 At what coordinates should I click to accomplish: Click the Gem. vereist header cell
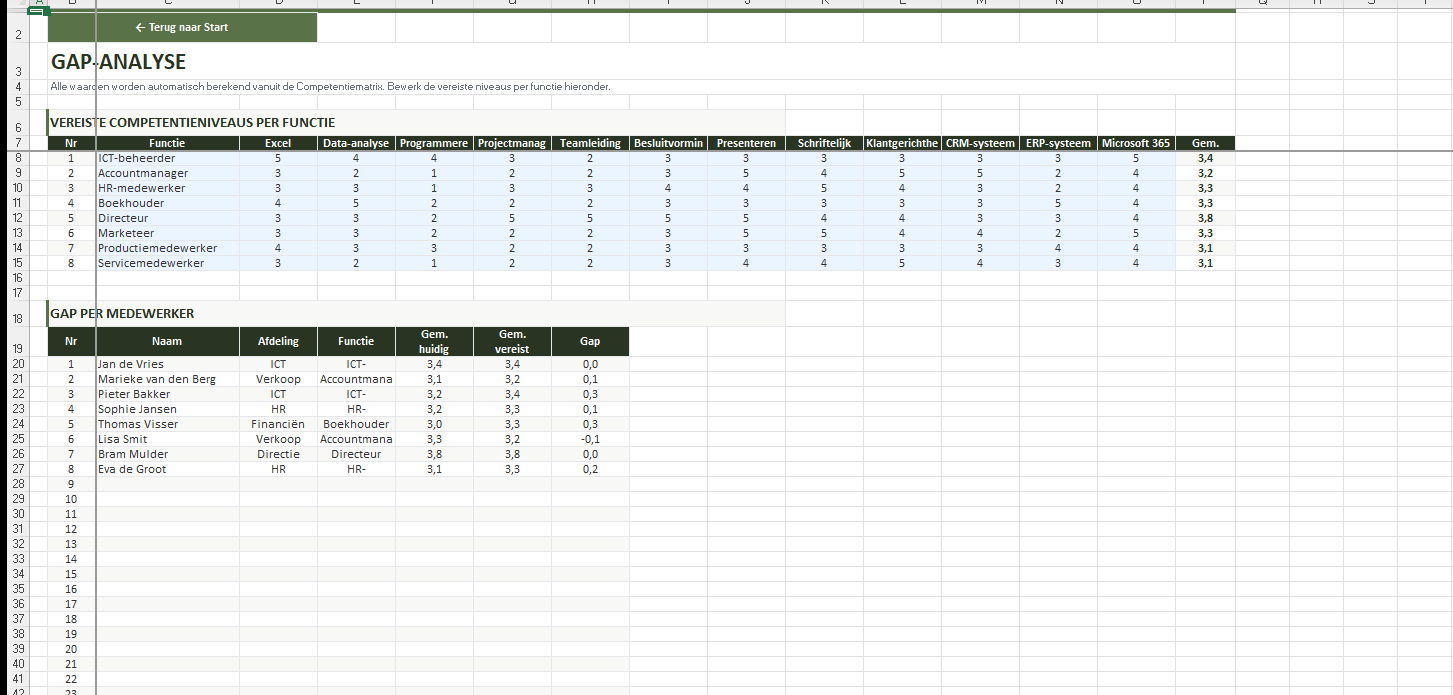pos(512,341)
